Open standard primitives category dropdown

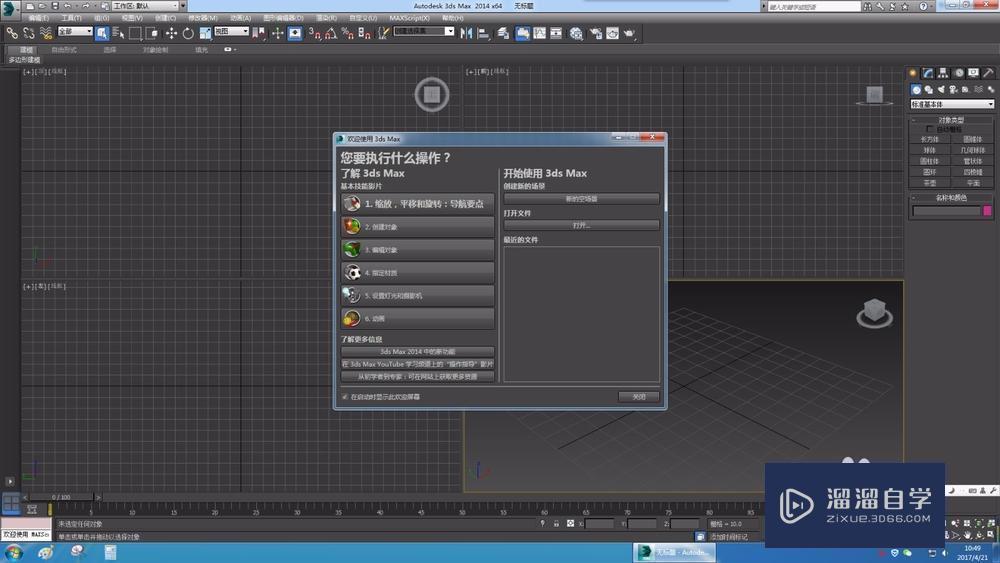tap(952, 104)
